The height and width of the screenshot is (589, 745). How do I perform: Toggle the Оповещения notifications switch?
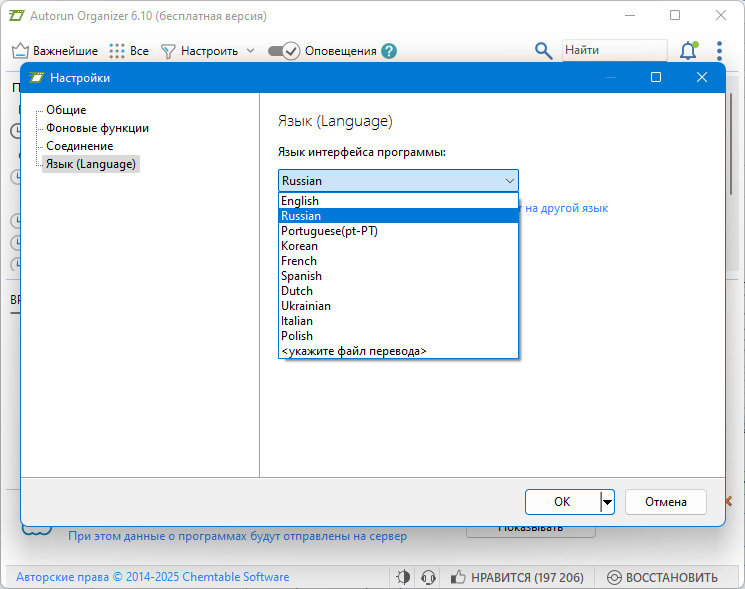pyautogui.click(x=284, y=51)
